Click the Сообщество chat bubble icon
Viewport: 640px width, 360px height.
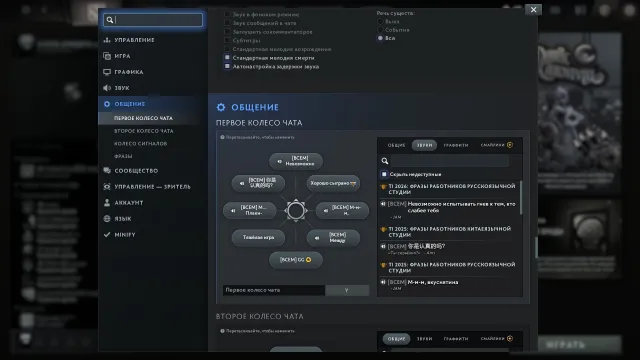click(x=107, y=171)
